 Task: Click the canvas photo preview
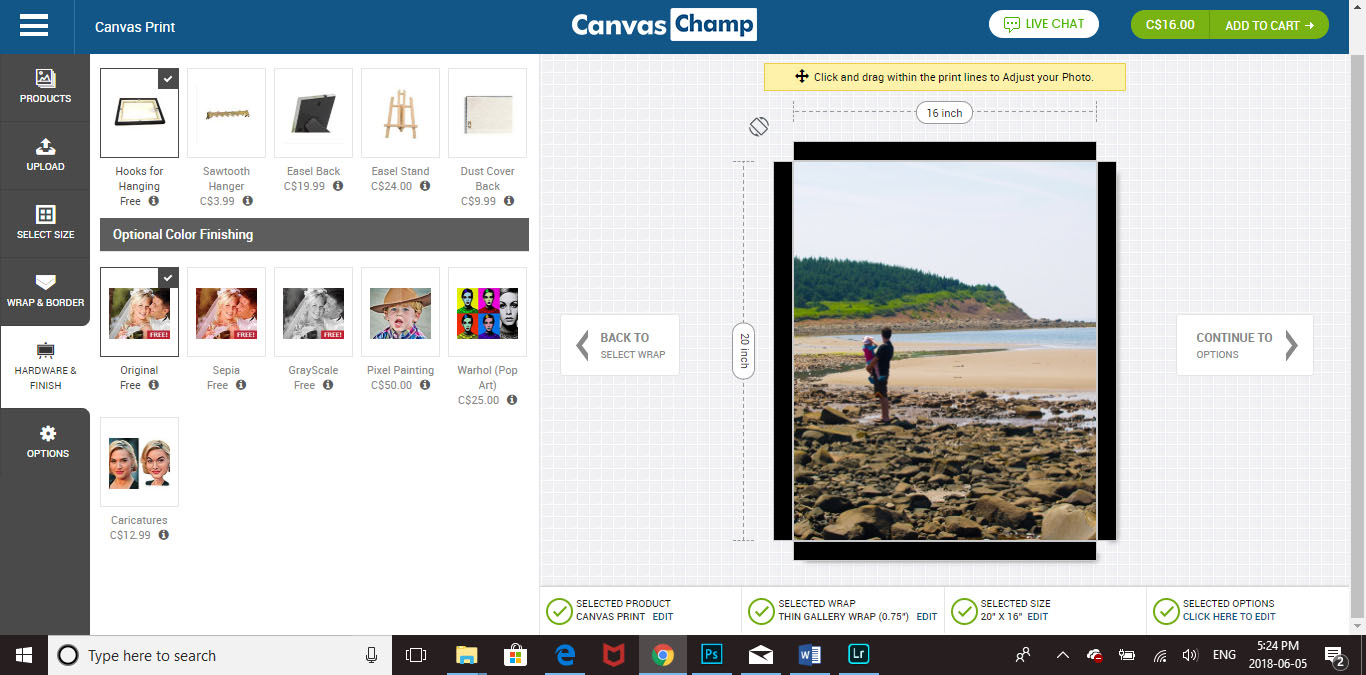tap(945, 351)
